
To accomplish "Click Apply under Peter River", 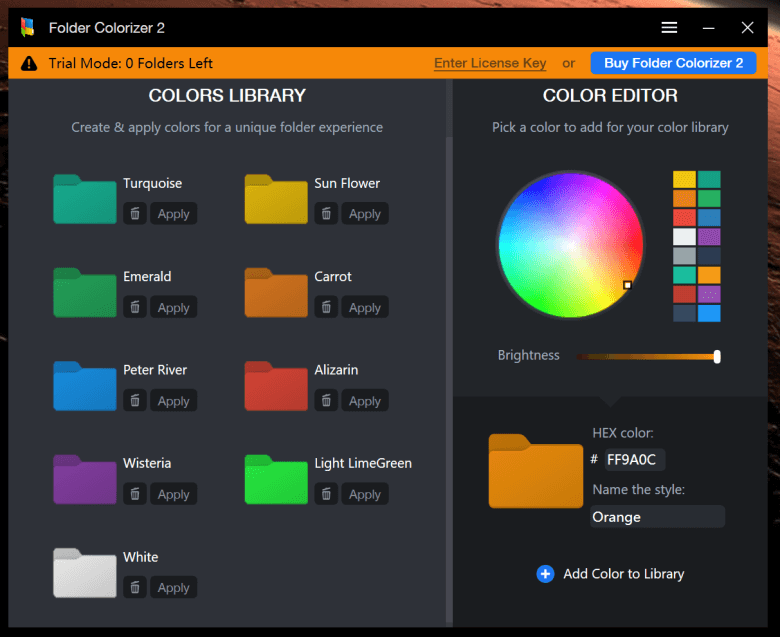I will (174, 401).
